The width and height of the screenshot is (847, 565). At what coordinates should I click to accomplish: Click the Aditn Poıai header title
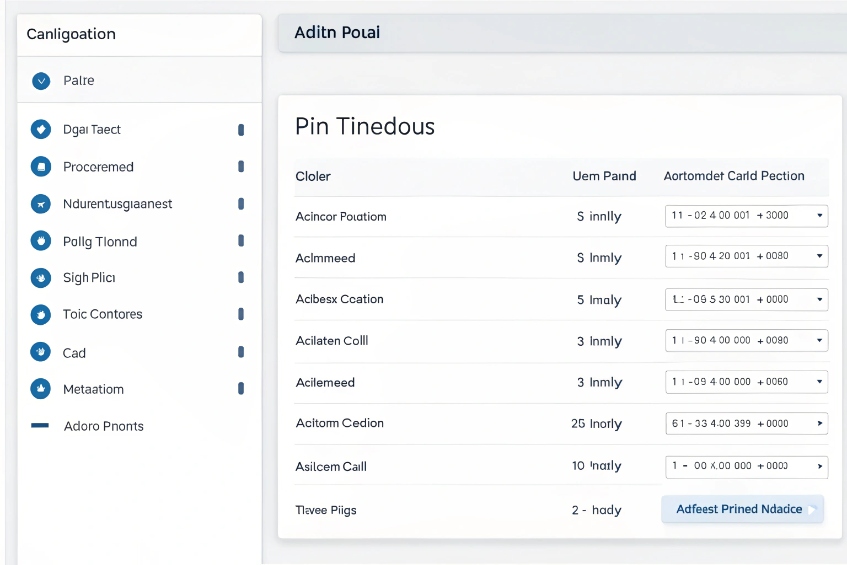(337, 32)
